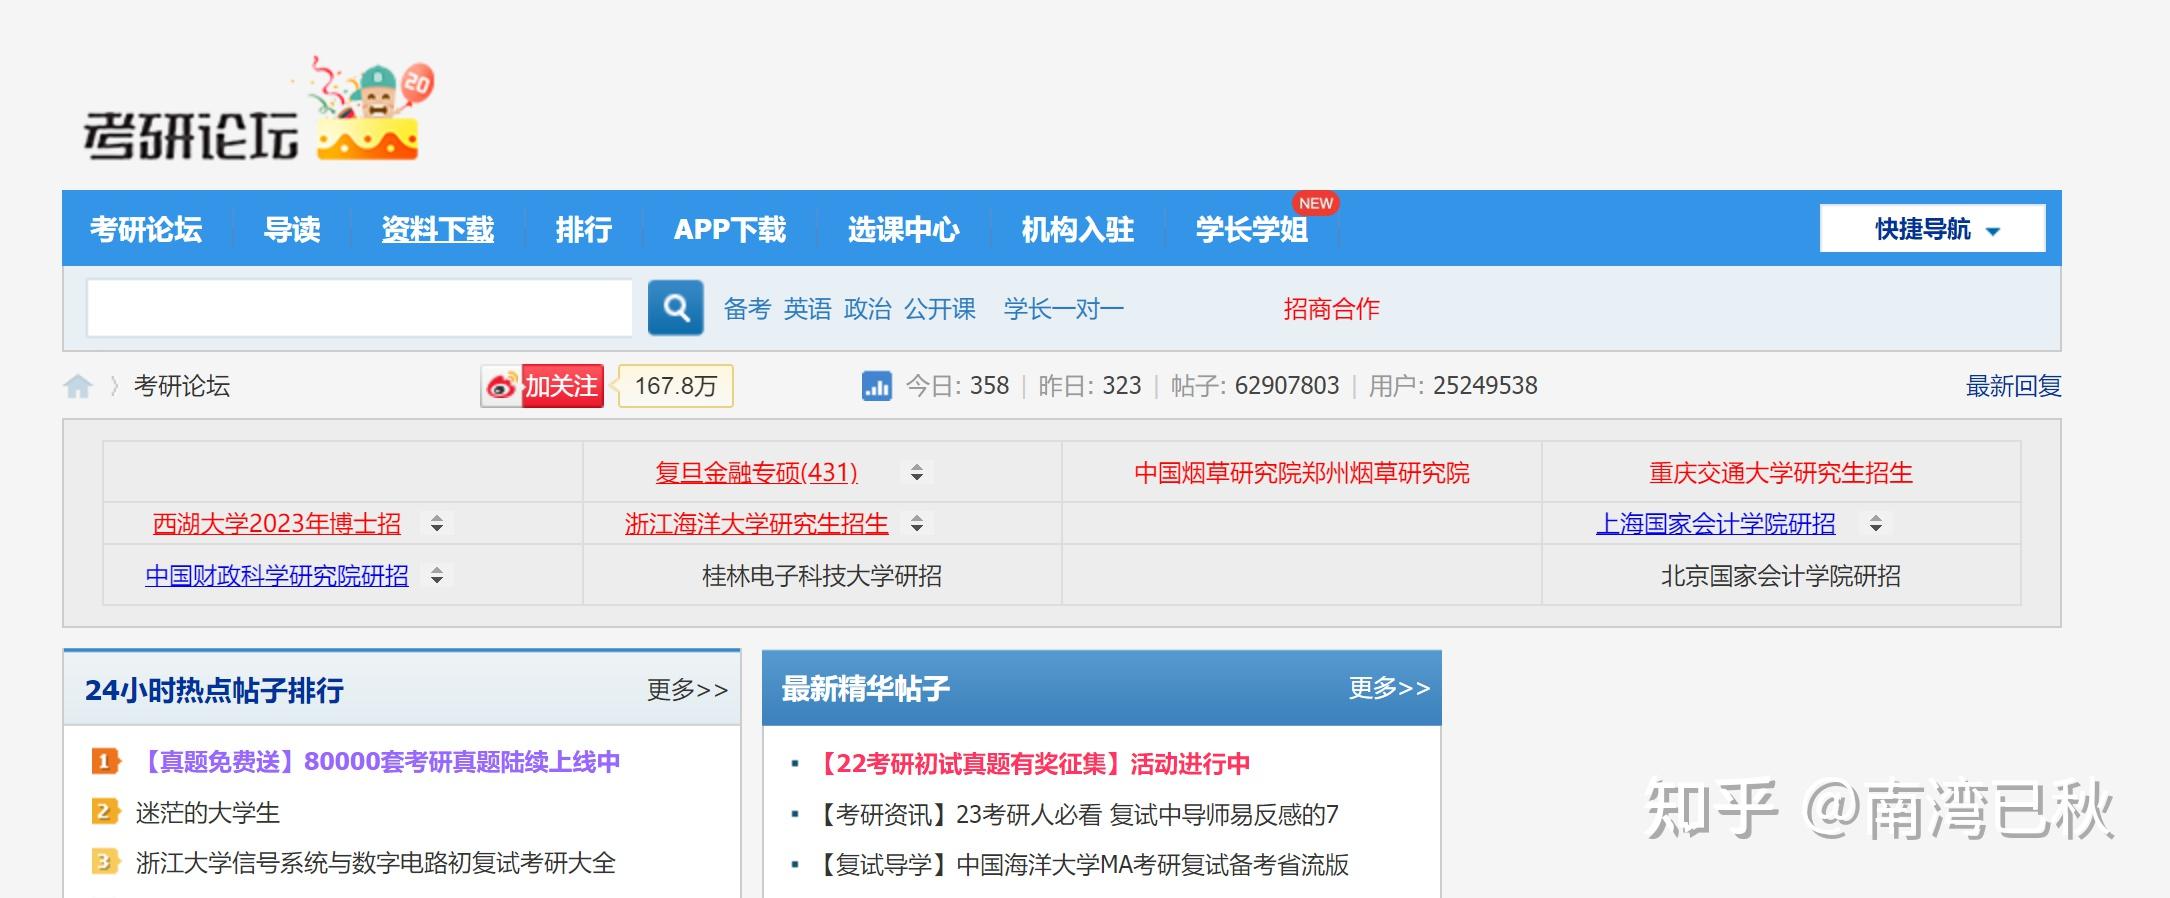Click the 公开课 hot search link
This screenshot has height=898, width=2170.
[940, 309]
